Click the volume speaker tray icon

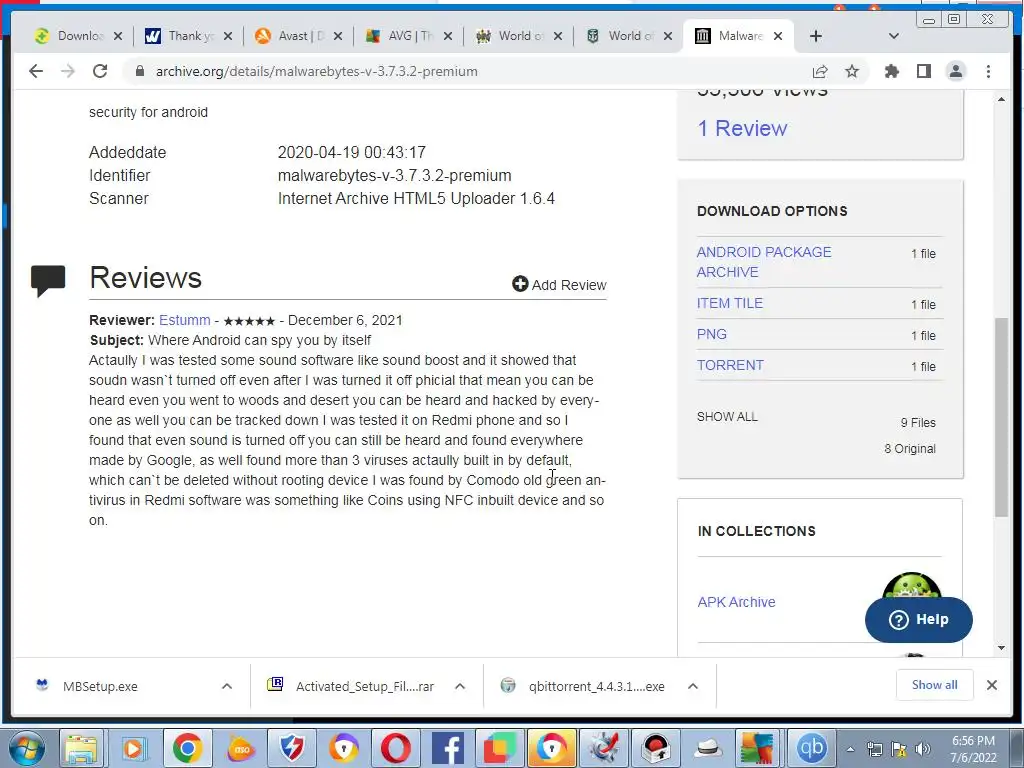point(922,749)
